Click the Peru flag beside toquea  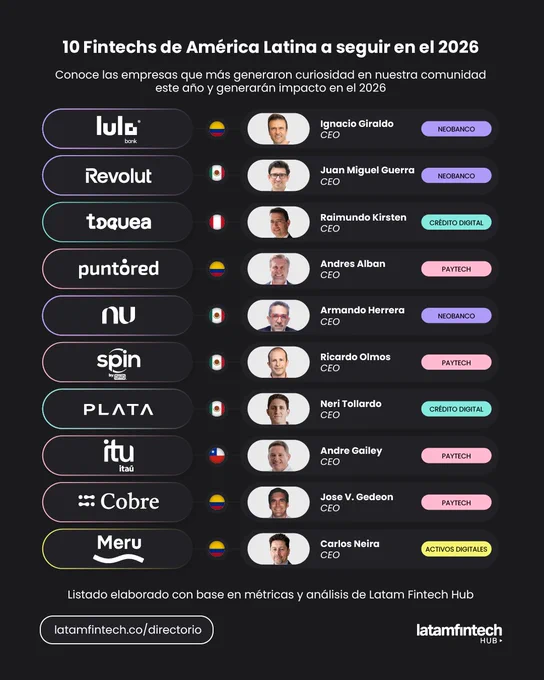point(217,222)
